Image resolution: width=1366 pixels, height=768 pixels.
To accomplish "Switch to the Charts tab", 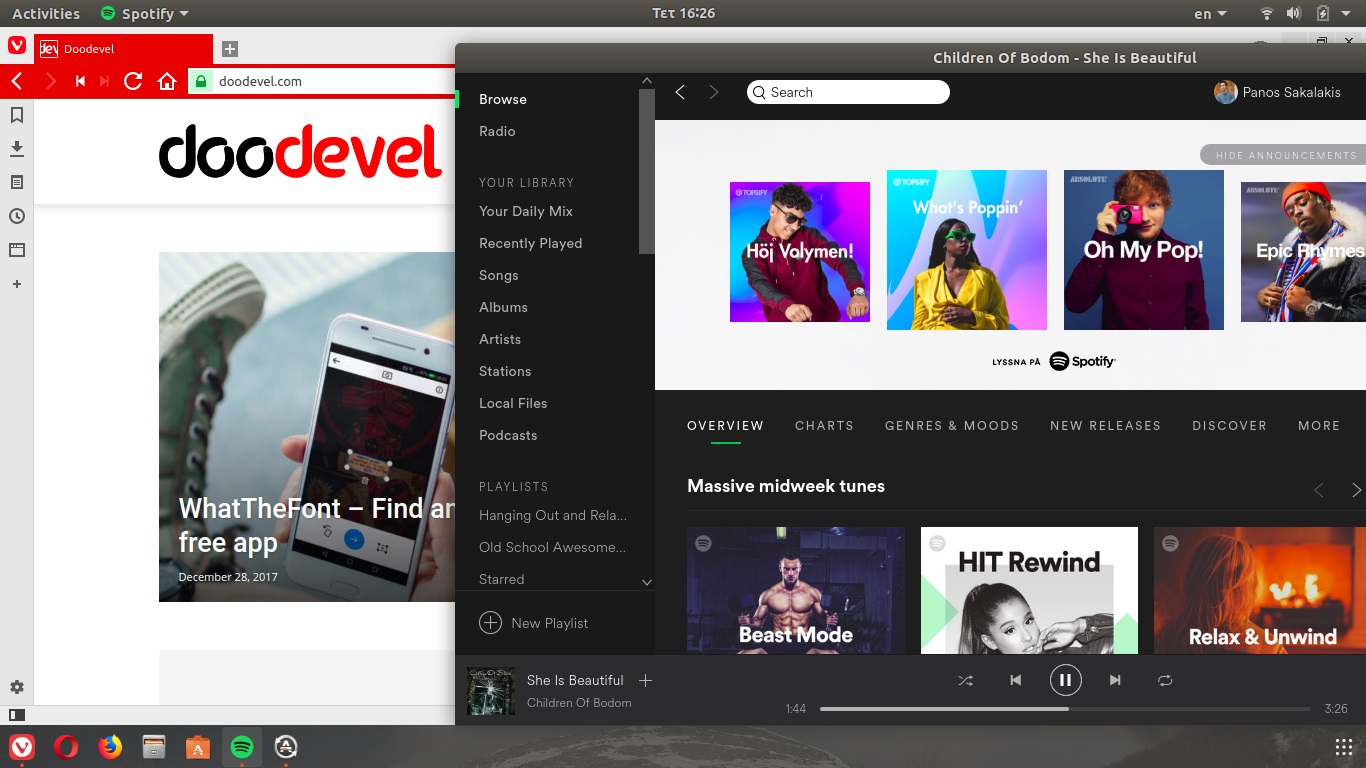I will 824,425.
